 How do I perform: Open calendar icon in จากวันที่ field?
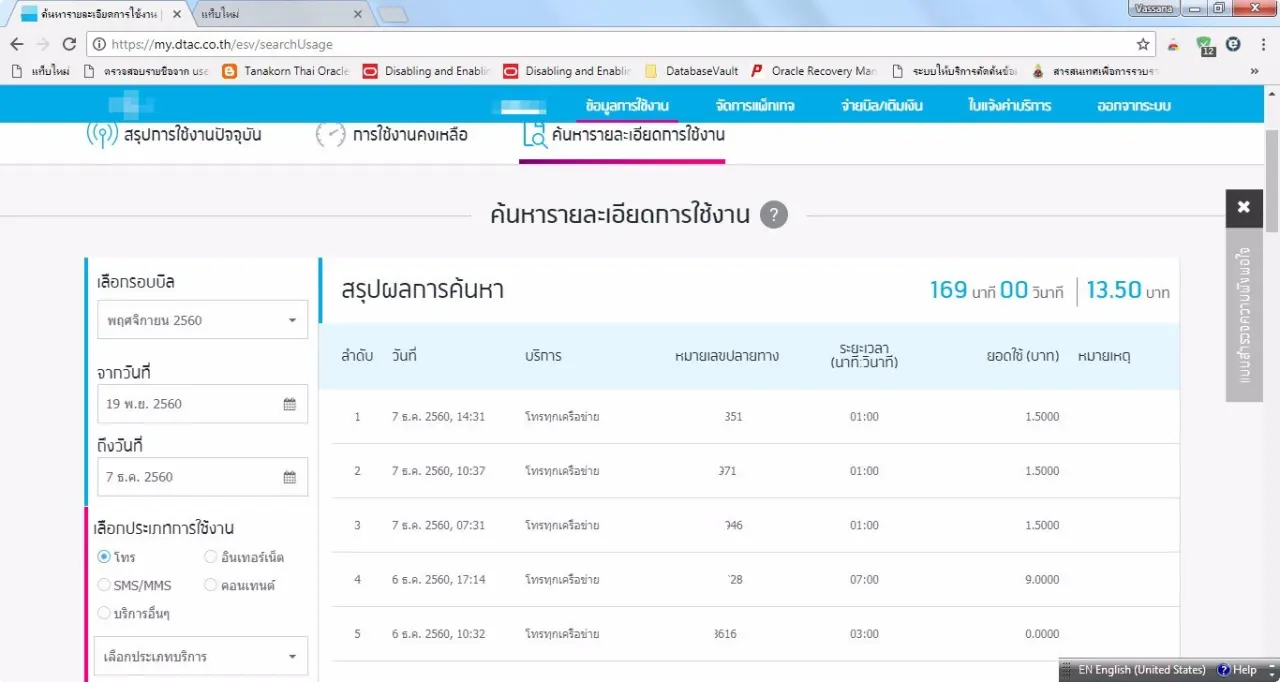289,405
